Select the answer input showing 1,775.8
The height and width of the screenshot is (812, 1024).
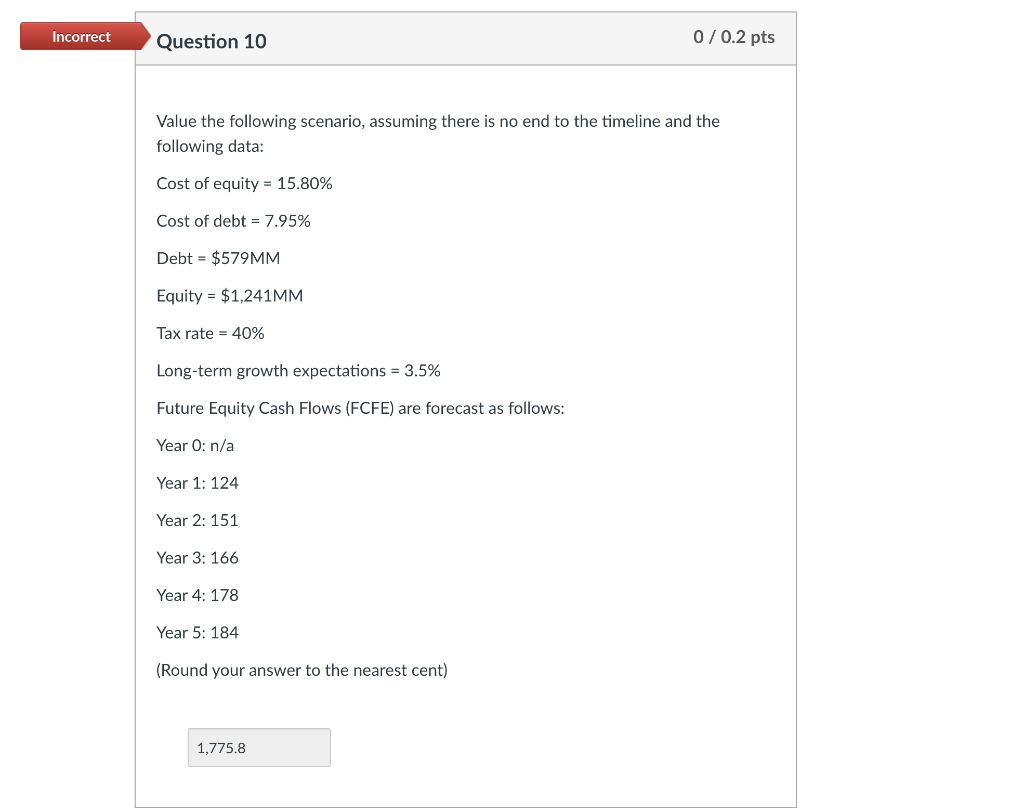(258, 747)
